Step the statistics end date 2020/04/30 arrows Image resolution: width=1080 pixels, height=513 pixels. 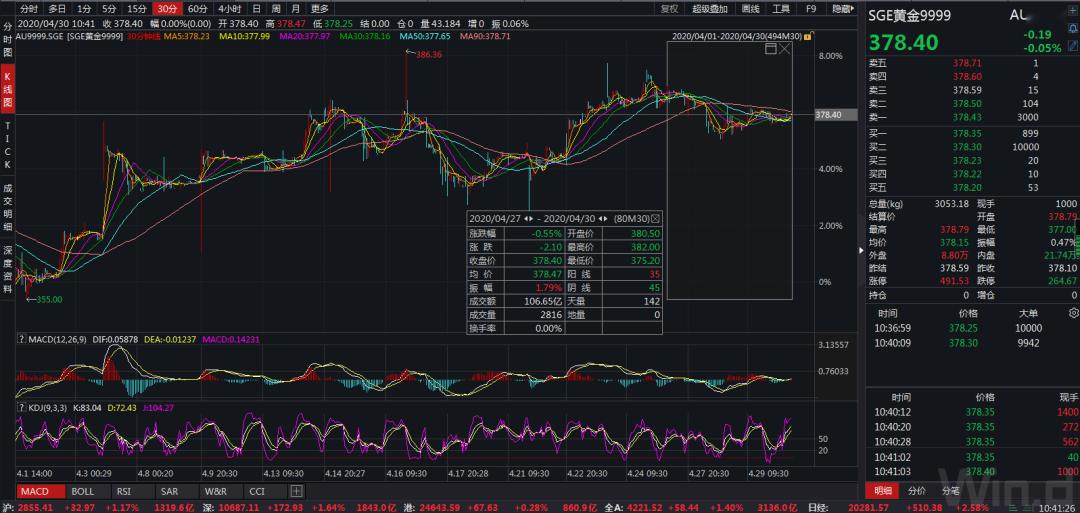(604, 218)
